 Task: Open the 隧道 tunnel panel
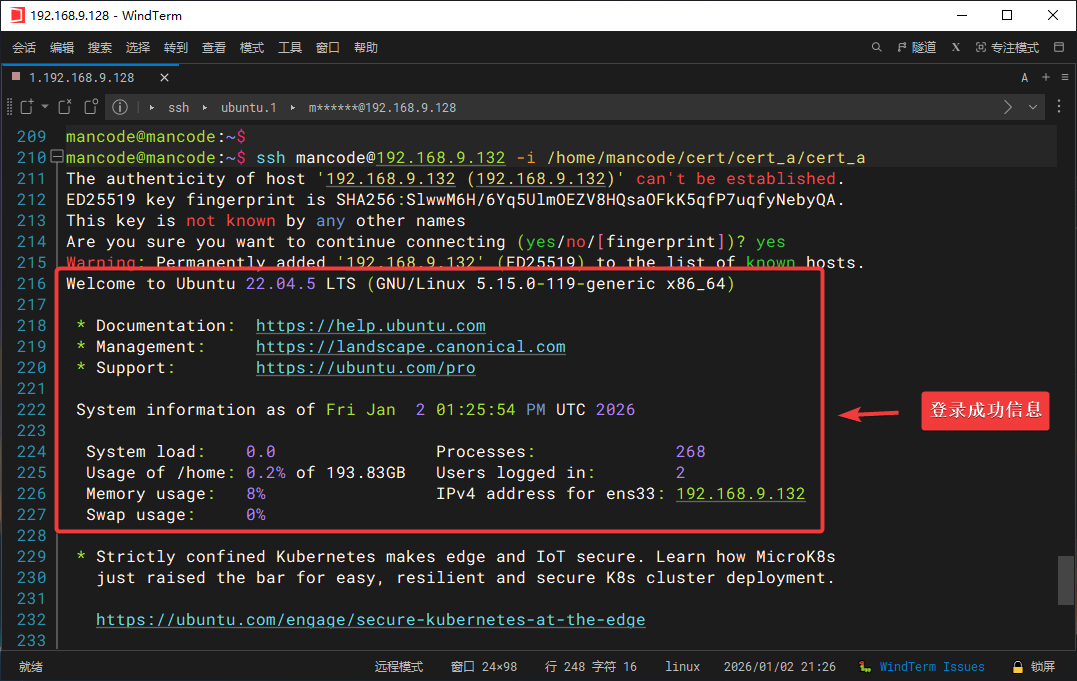click(x=916, y=47)
